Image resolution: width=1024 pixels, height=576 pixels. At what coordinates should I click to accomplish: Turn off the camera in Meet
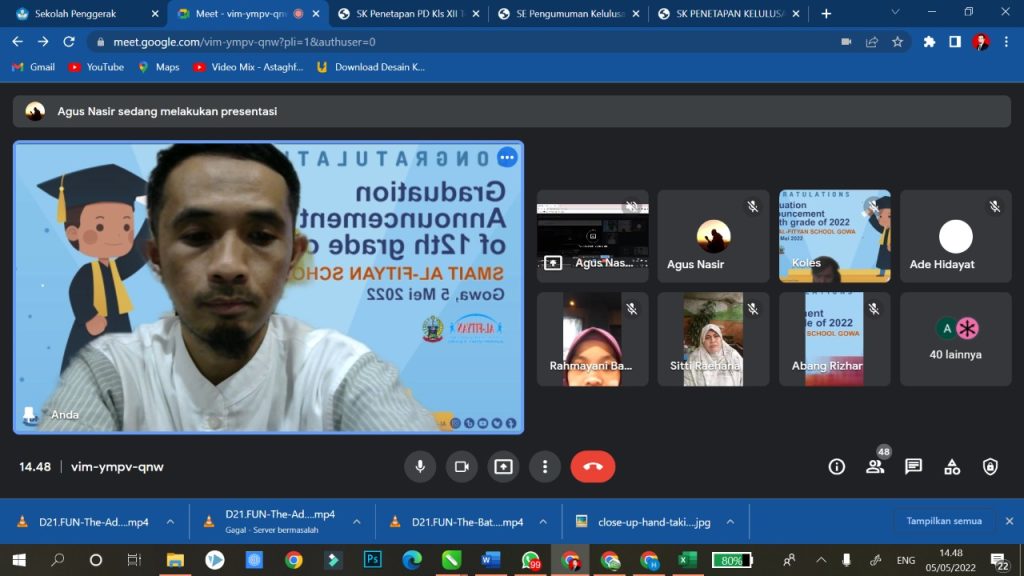click(462, 467)
